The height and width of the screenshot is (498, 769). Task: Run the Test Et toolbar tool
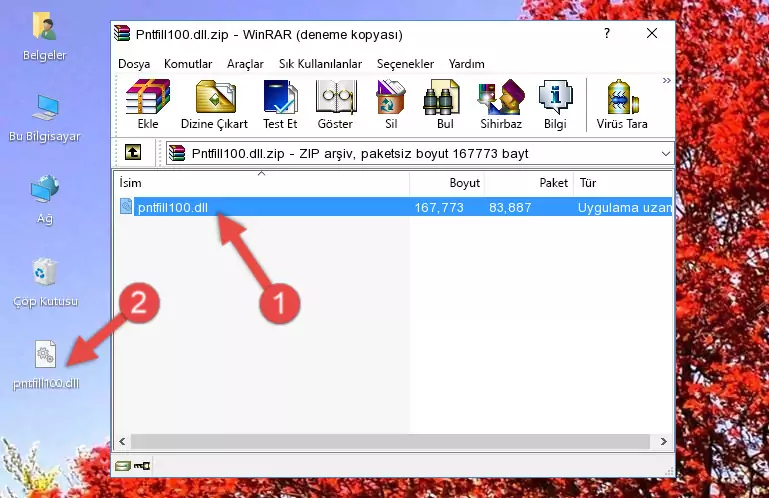click(x=280, y=105)
